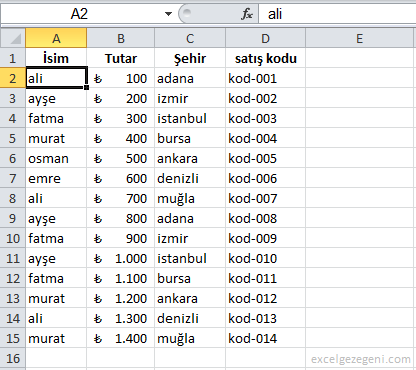Screen dimensions: 416x370
Task: Select the cell with kod-006
Action: (x=265, y=178)
